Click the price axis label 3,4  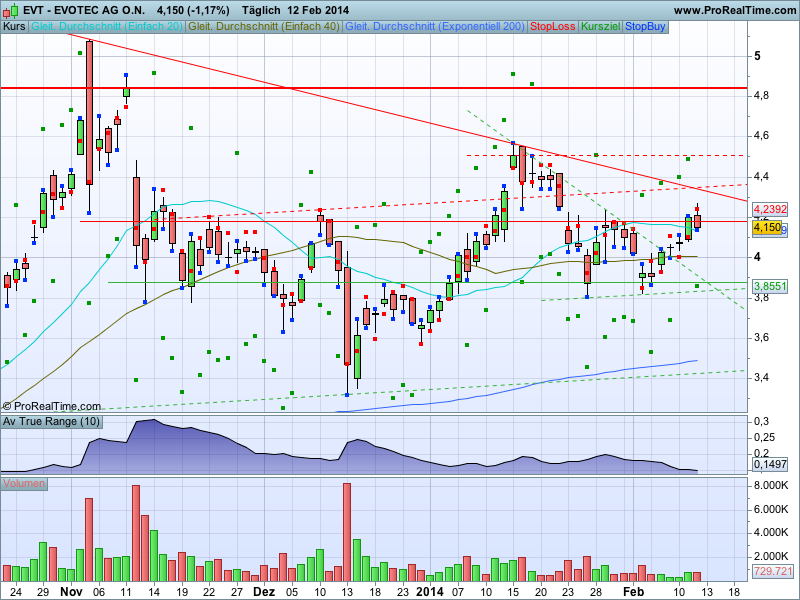click(x=761, y=378)
